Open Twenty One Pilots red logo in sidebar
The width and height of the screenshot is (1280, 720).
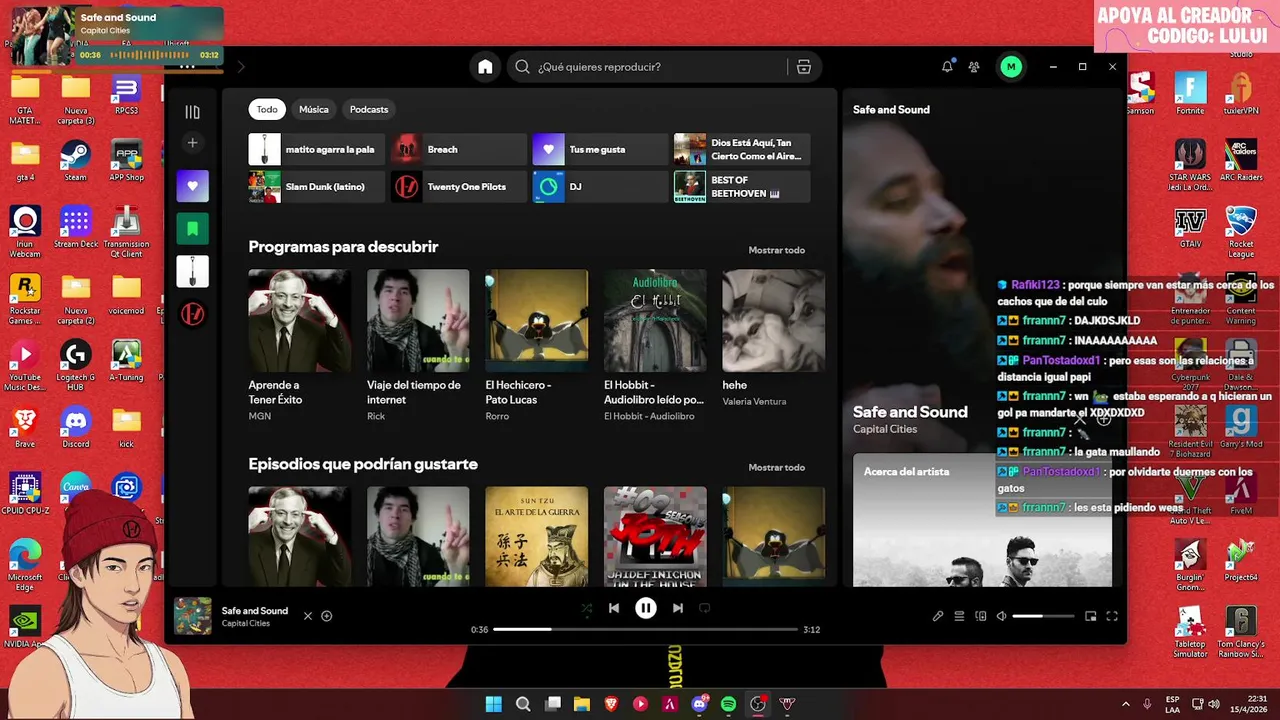click(x=193, y=314)
